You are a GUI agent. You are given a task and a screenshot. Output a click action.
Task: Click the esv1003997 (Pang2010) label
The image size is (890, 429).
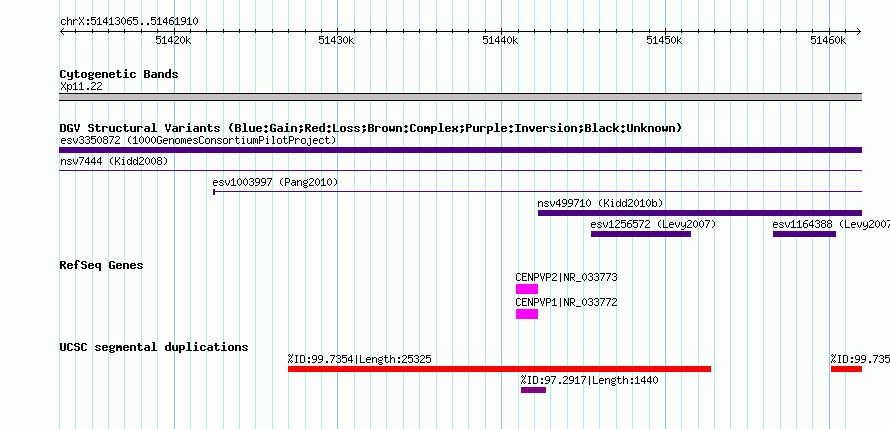click(275, 182)
